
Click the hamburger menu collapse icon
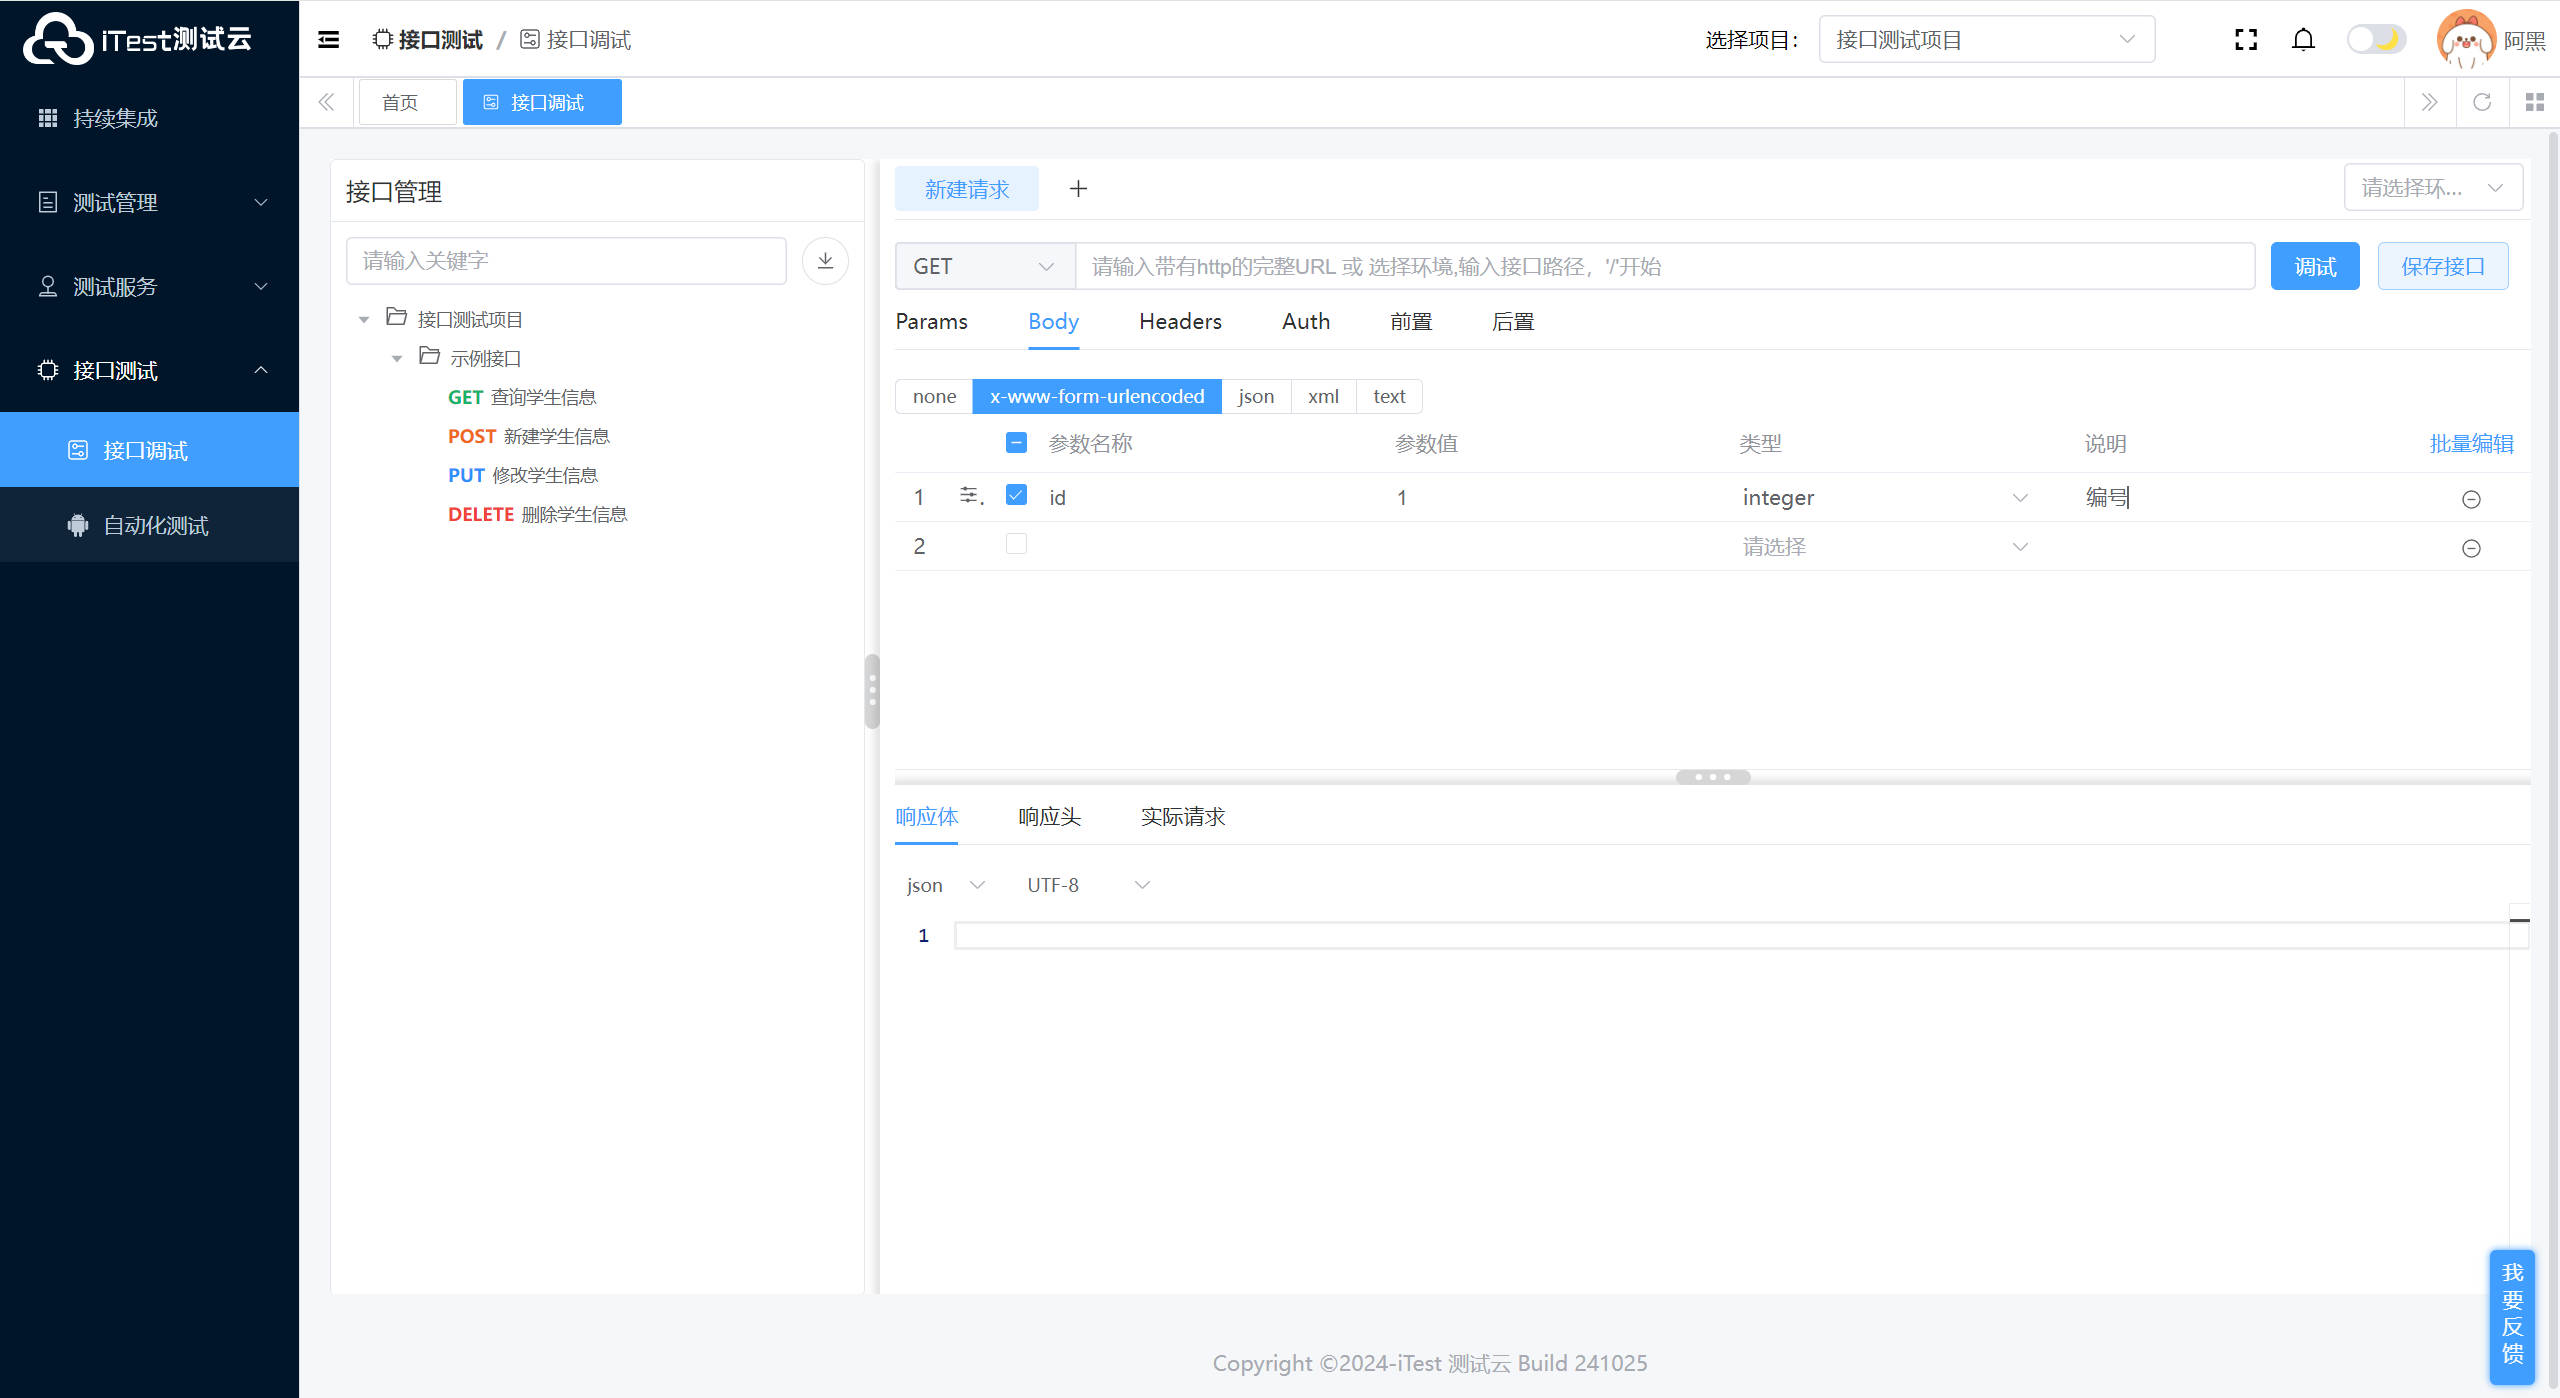[328, 40]
